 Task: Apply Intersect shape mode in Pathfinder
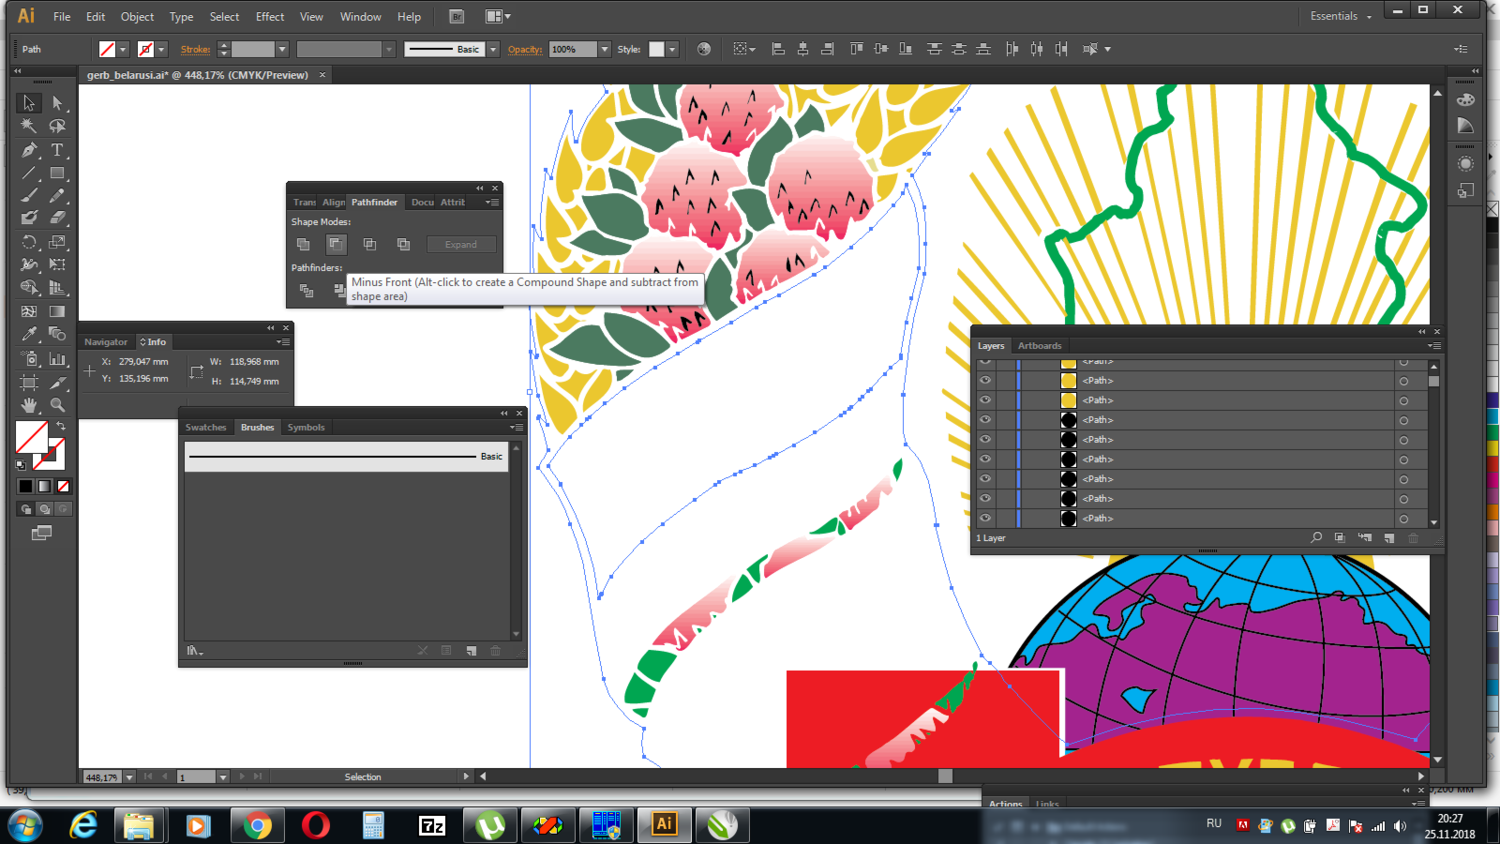tap(370, 244)
